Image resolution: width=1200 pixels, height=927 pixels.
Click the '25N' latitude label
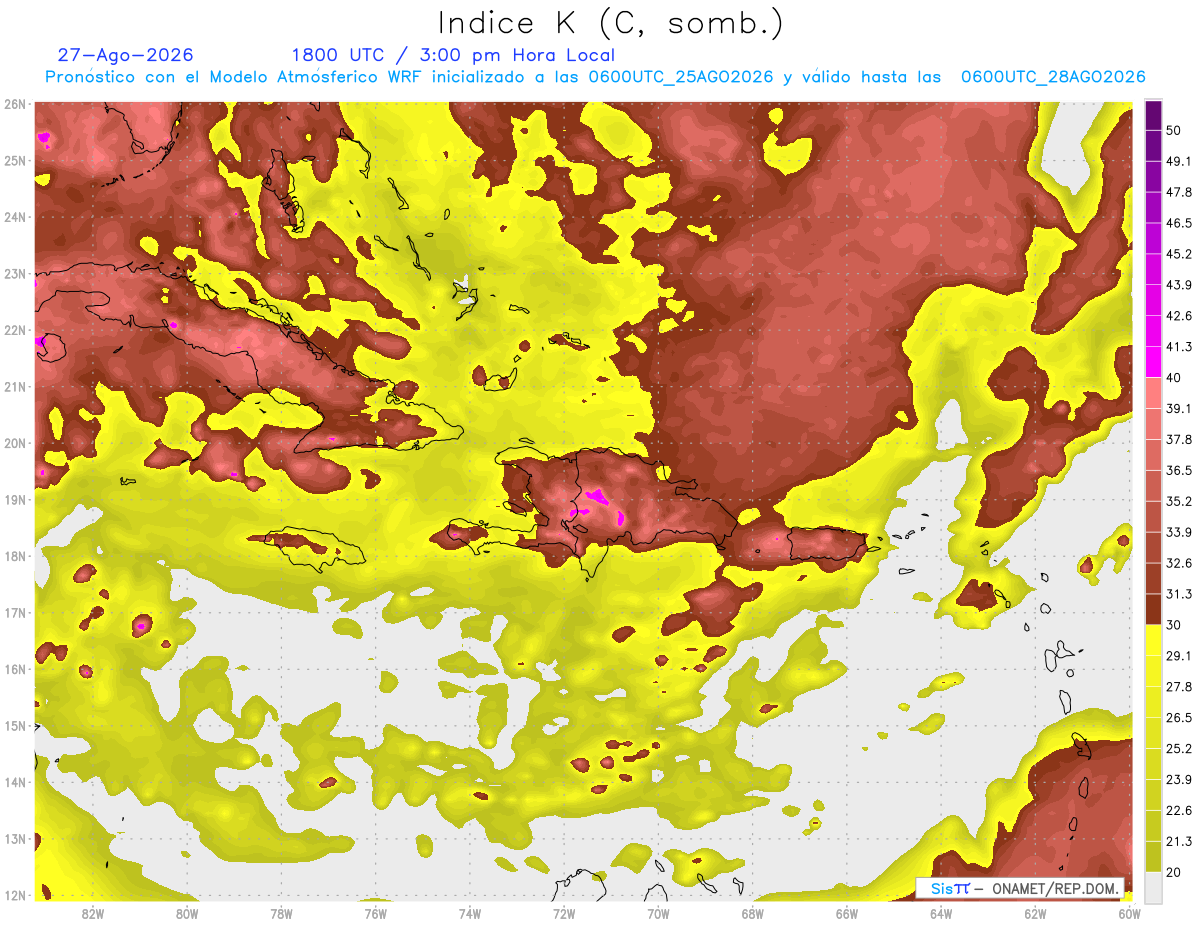(15, 160)
